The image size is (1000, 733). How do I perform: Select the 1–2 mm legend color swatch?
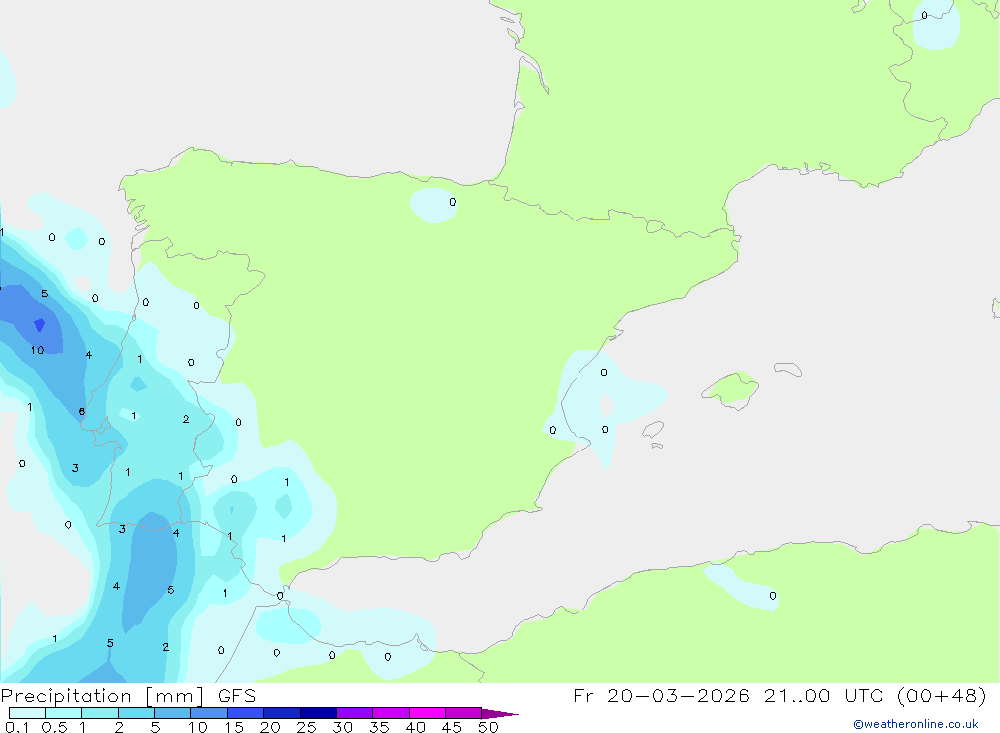[x=100, y=713]
